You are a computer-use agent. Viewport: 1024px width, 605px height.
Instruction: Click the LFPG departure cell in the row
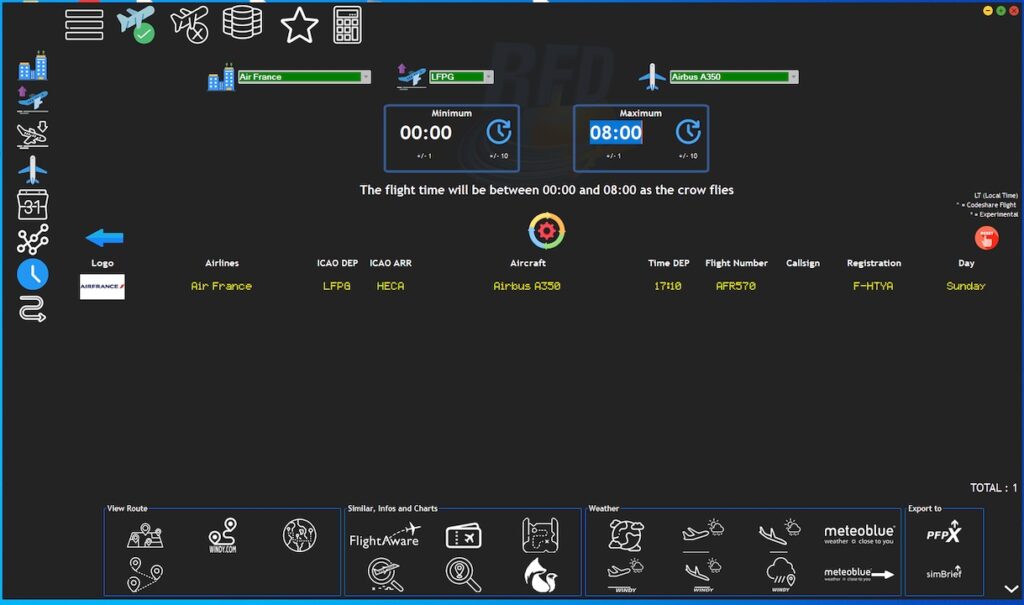[x=337, y=286]
